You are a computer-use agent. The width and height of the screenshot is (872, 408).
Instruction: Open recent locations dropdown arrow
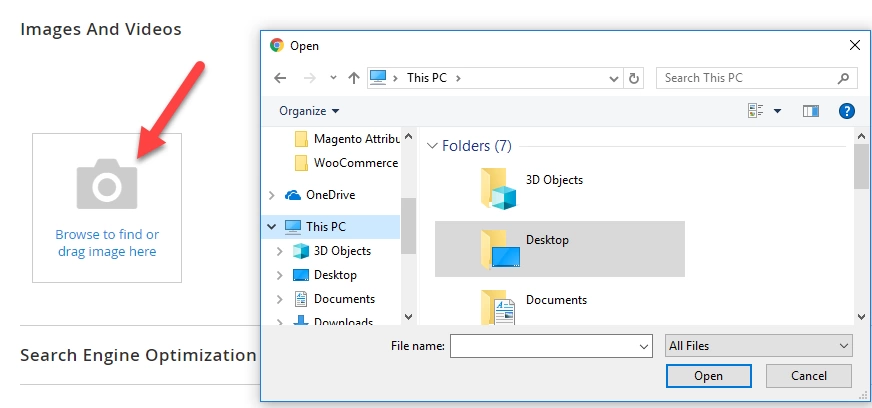(x=333, y=78)
